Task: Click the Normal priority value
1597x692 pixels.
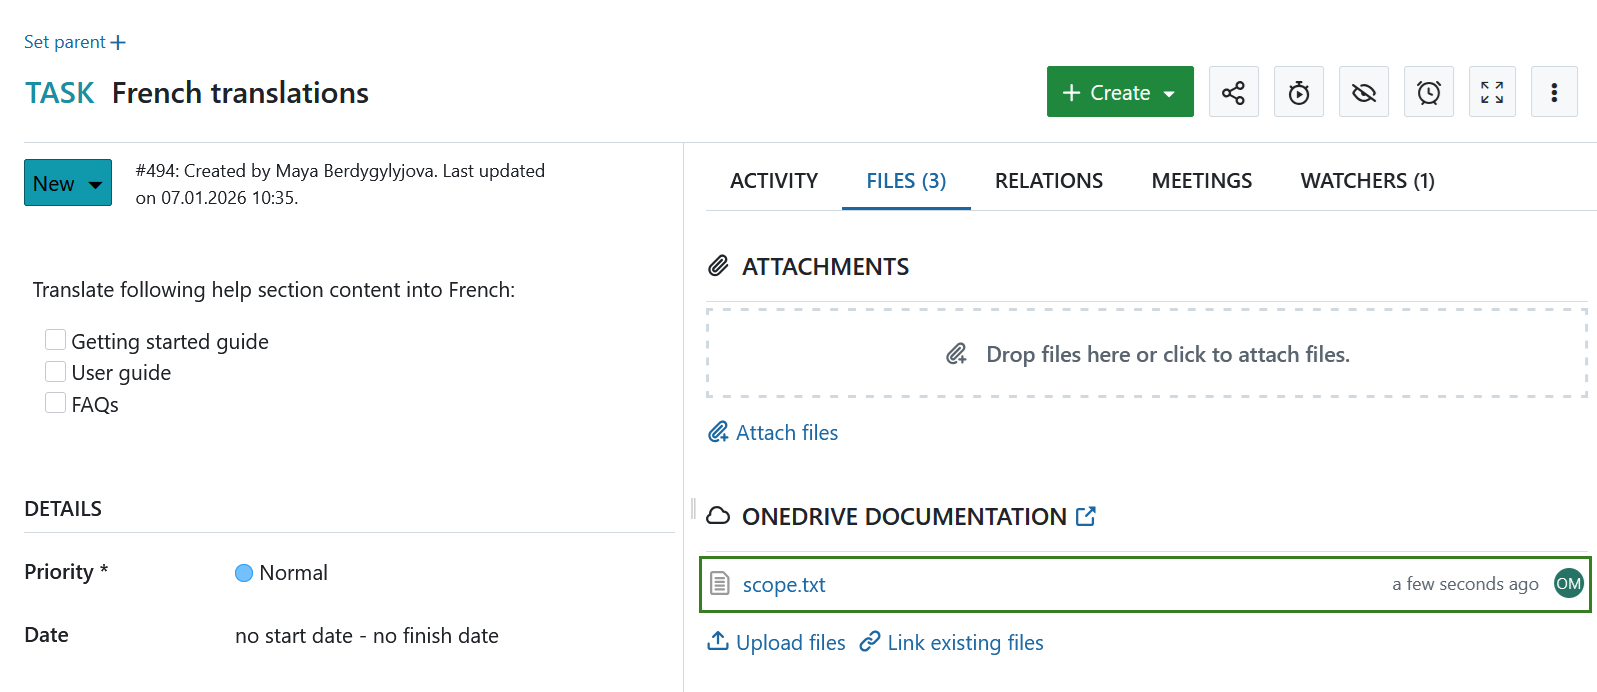Action: [293, 573]
